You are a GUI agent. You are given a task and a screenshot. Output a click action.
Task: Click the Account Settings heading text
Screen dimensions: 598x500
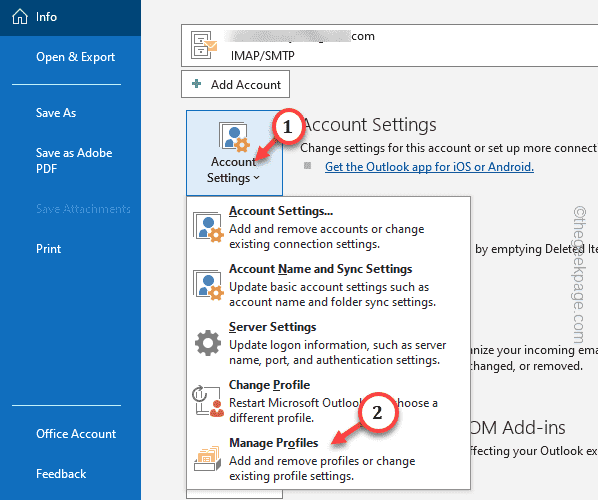coord(370,125)
